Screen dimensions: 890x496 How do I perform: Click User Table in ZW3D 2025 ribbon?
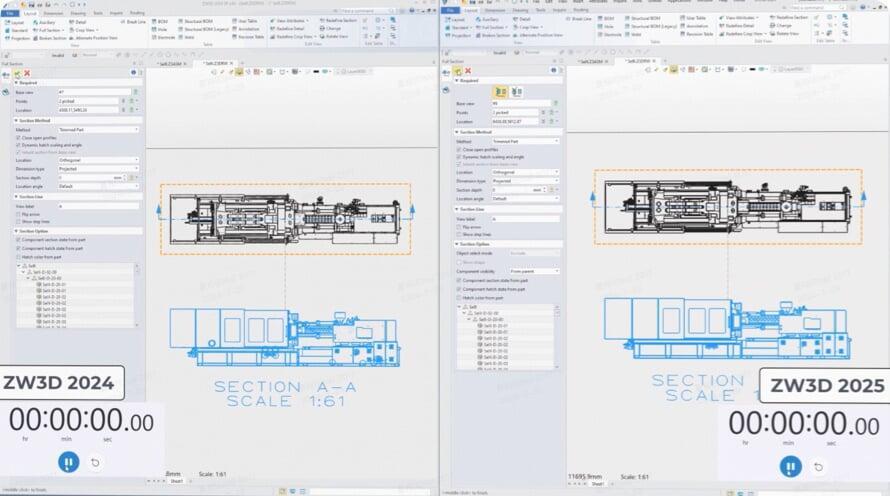point(692,18)
